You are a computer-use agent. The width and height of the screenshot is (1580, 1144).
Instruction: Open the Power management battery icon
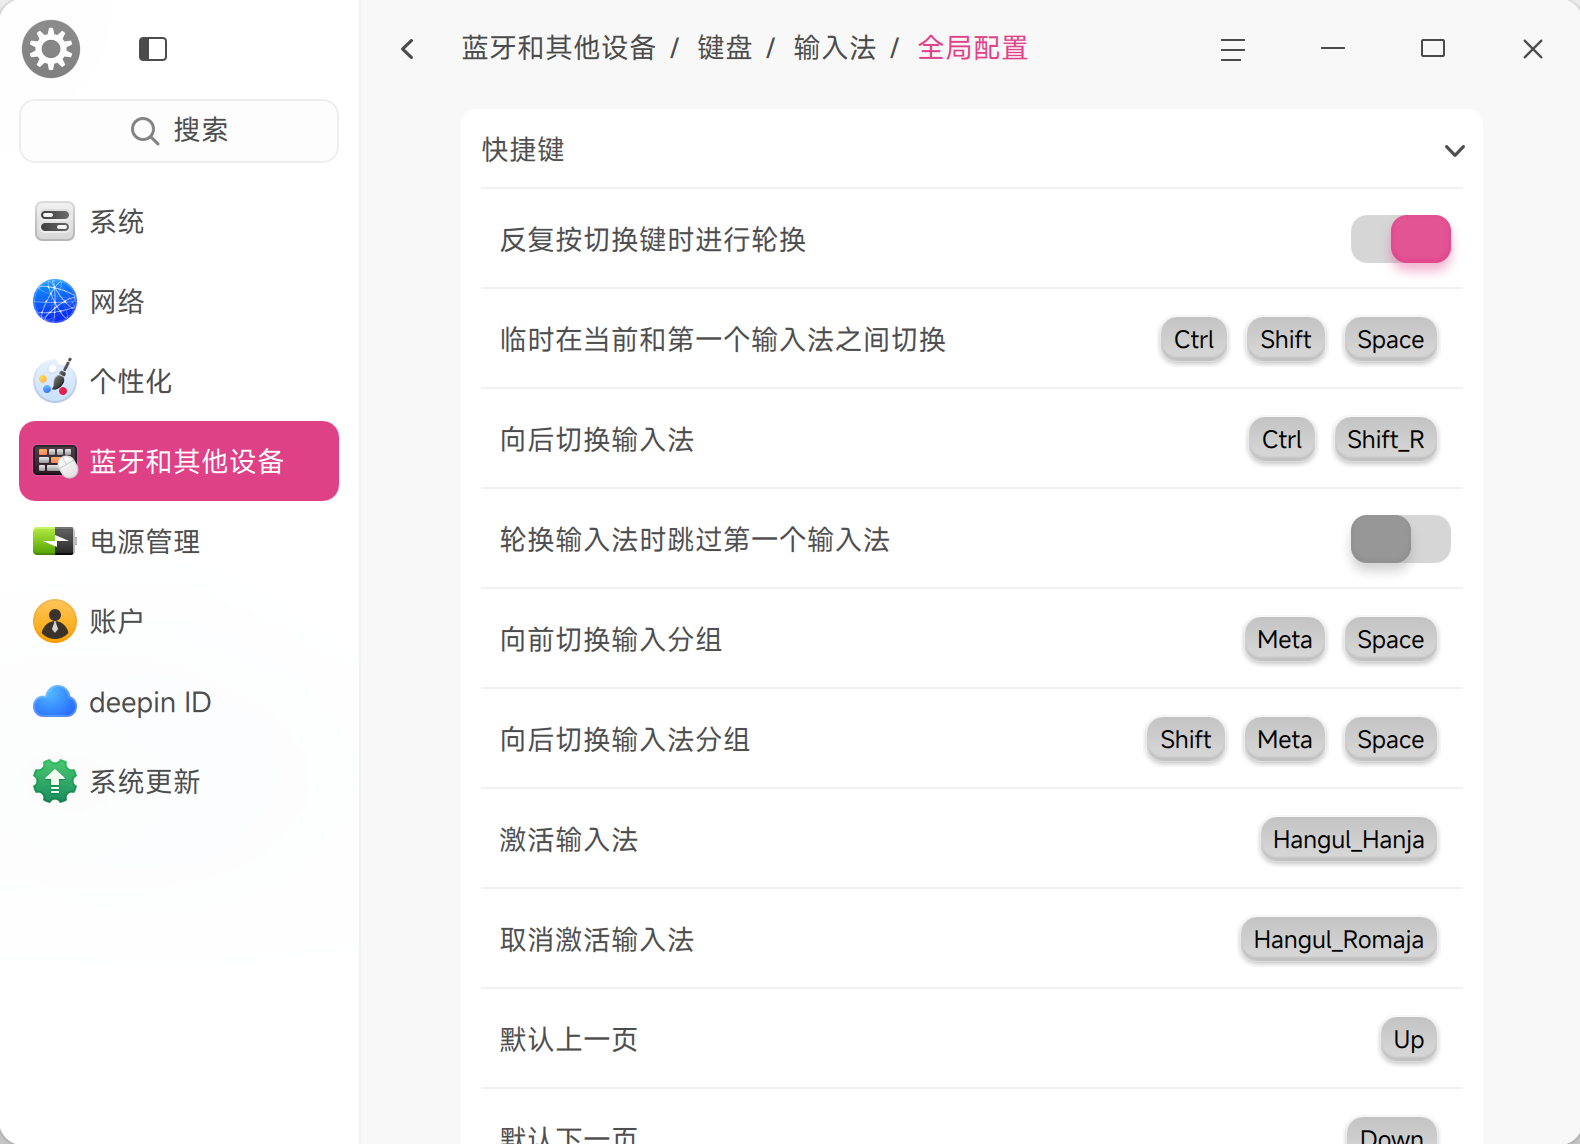(x=55, y=541)
